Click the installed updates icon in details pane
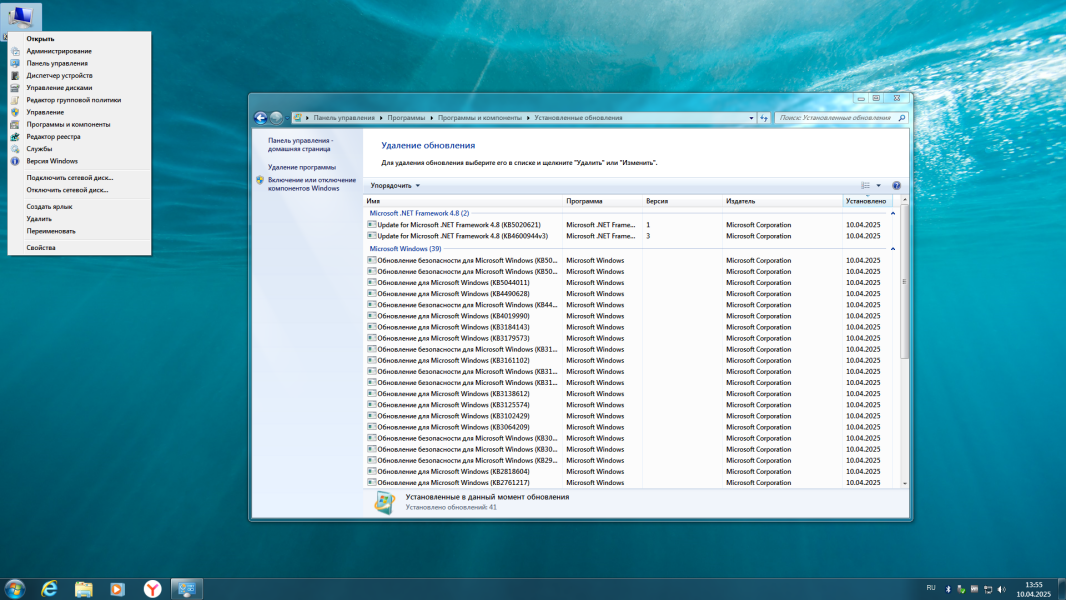1066x600 pixels. click(385, 502)
